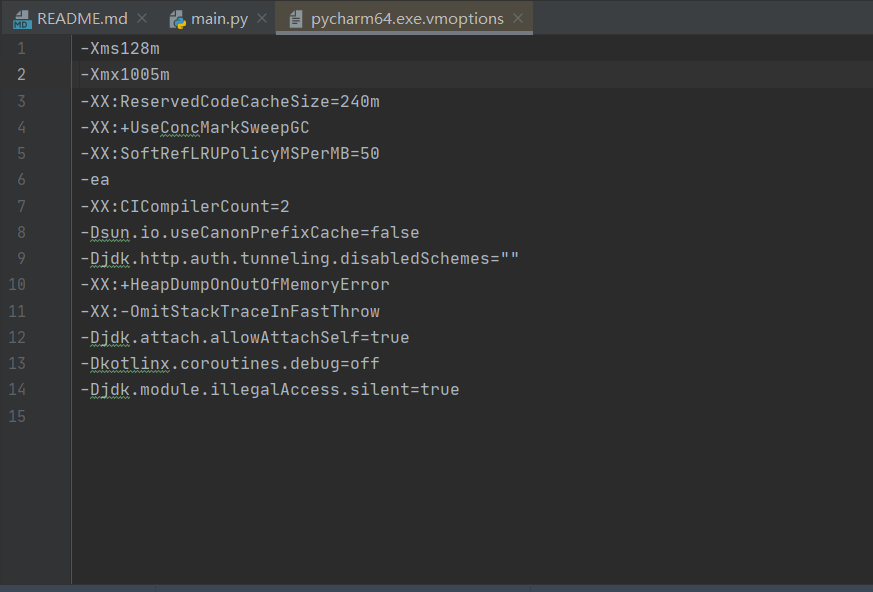Screen dimensions: 873x592
Task: Click the config file icon on vmoptions tab
Action: 294,18
